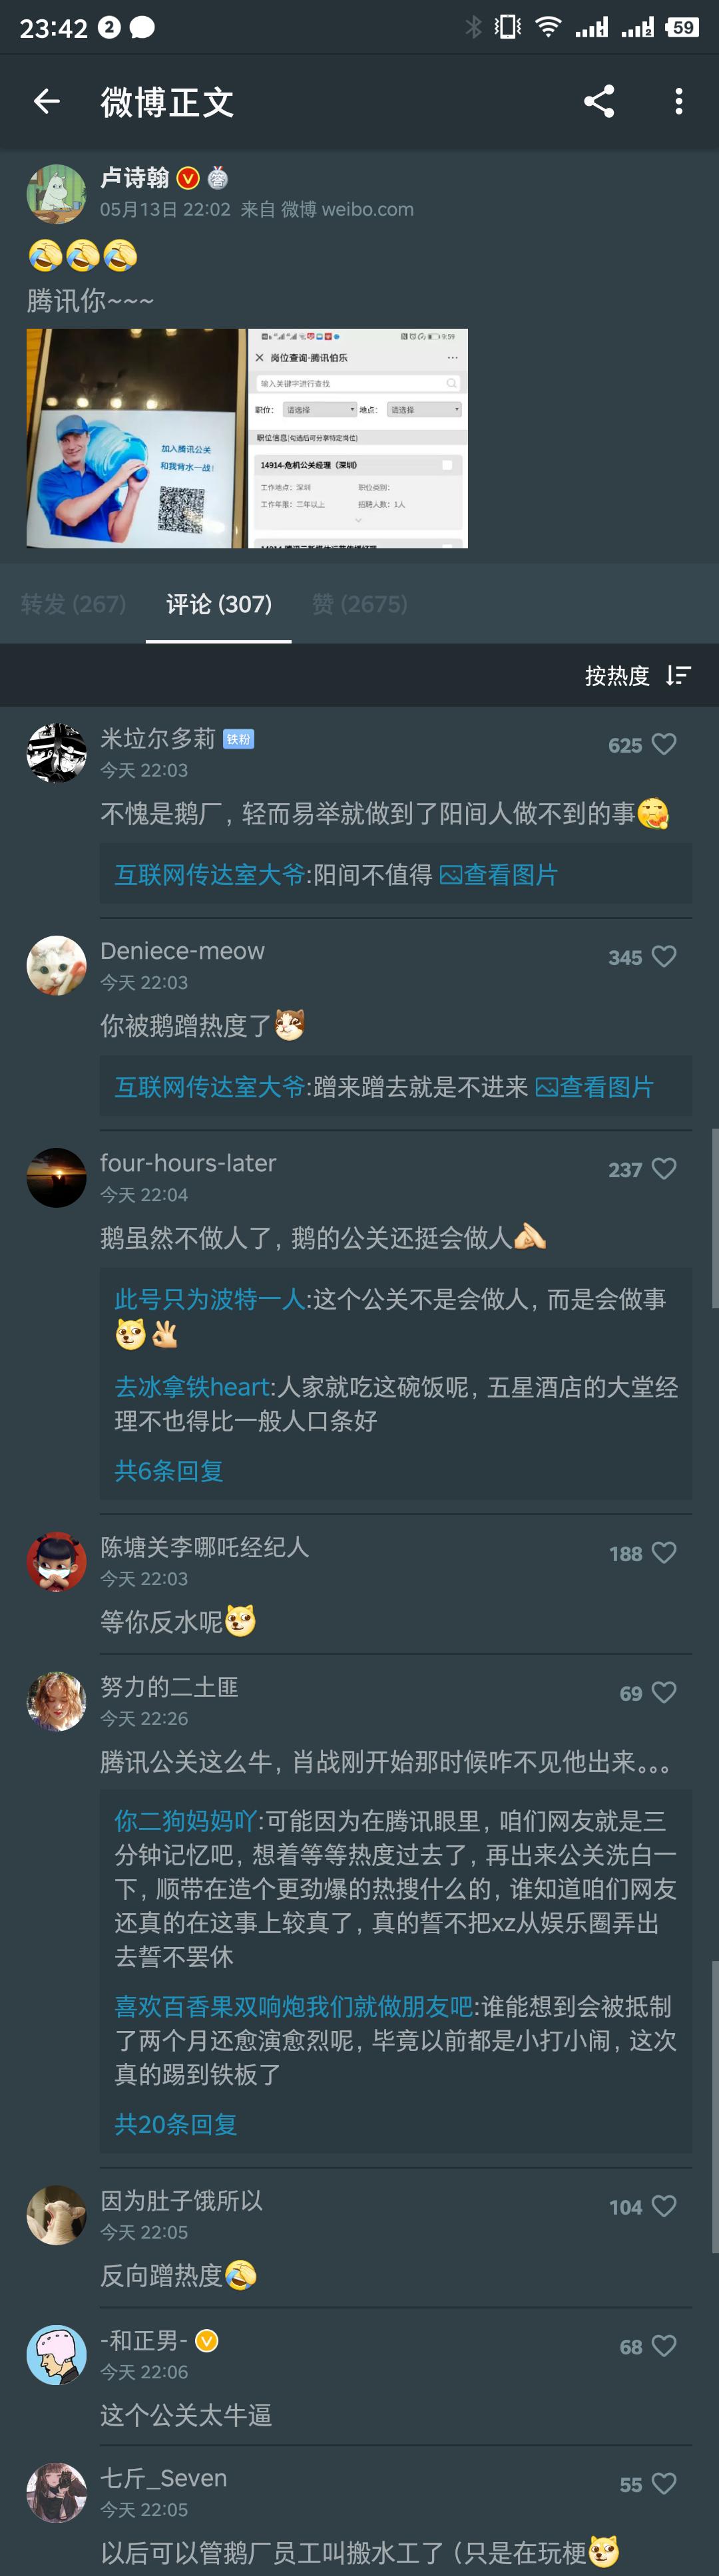The image size is (719, 2576).
Task: Tap heart icon on 因为肚子饿所以's comment
Action: point(664,2207)
